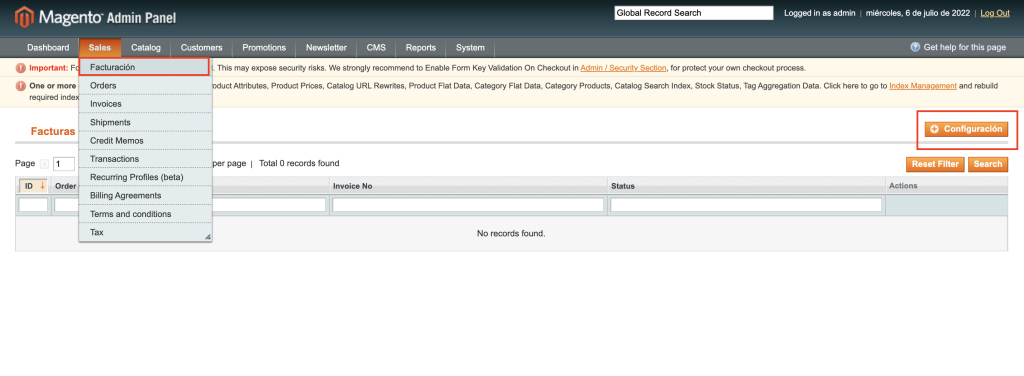Open the Promotions menu

[264, 48]
